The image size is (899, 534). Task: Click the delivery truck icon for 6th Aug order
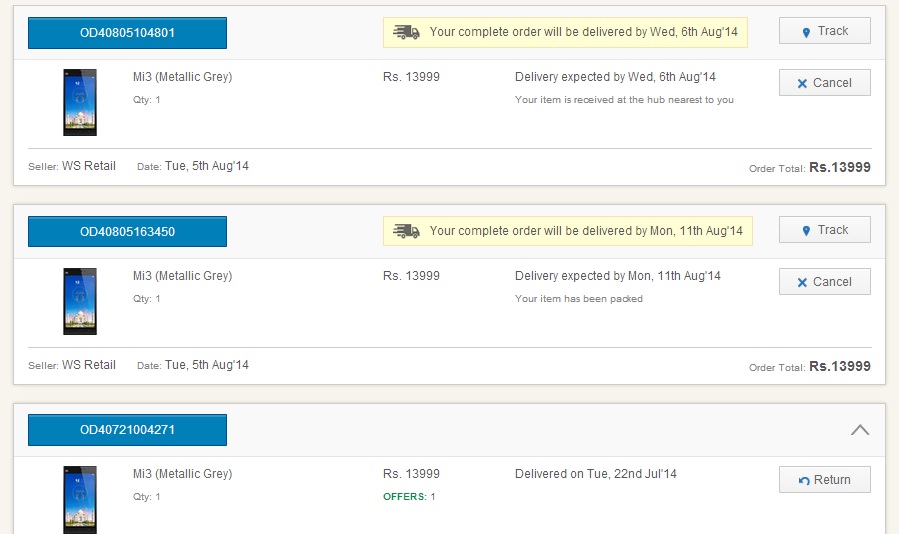[406, 32]
